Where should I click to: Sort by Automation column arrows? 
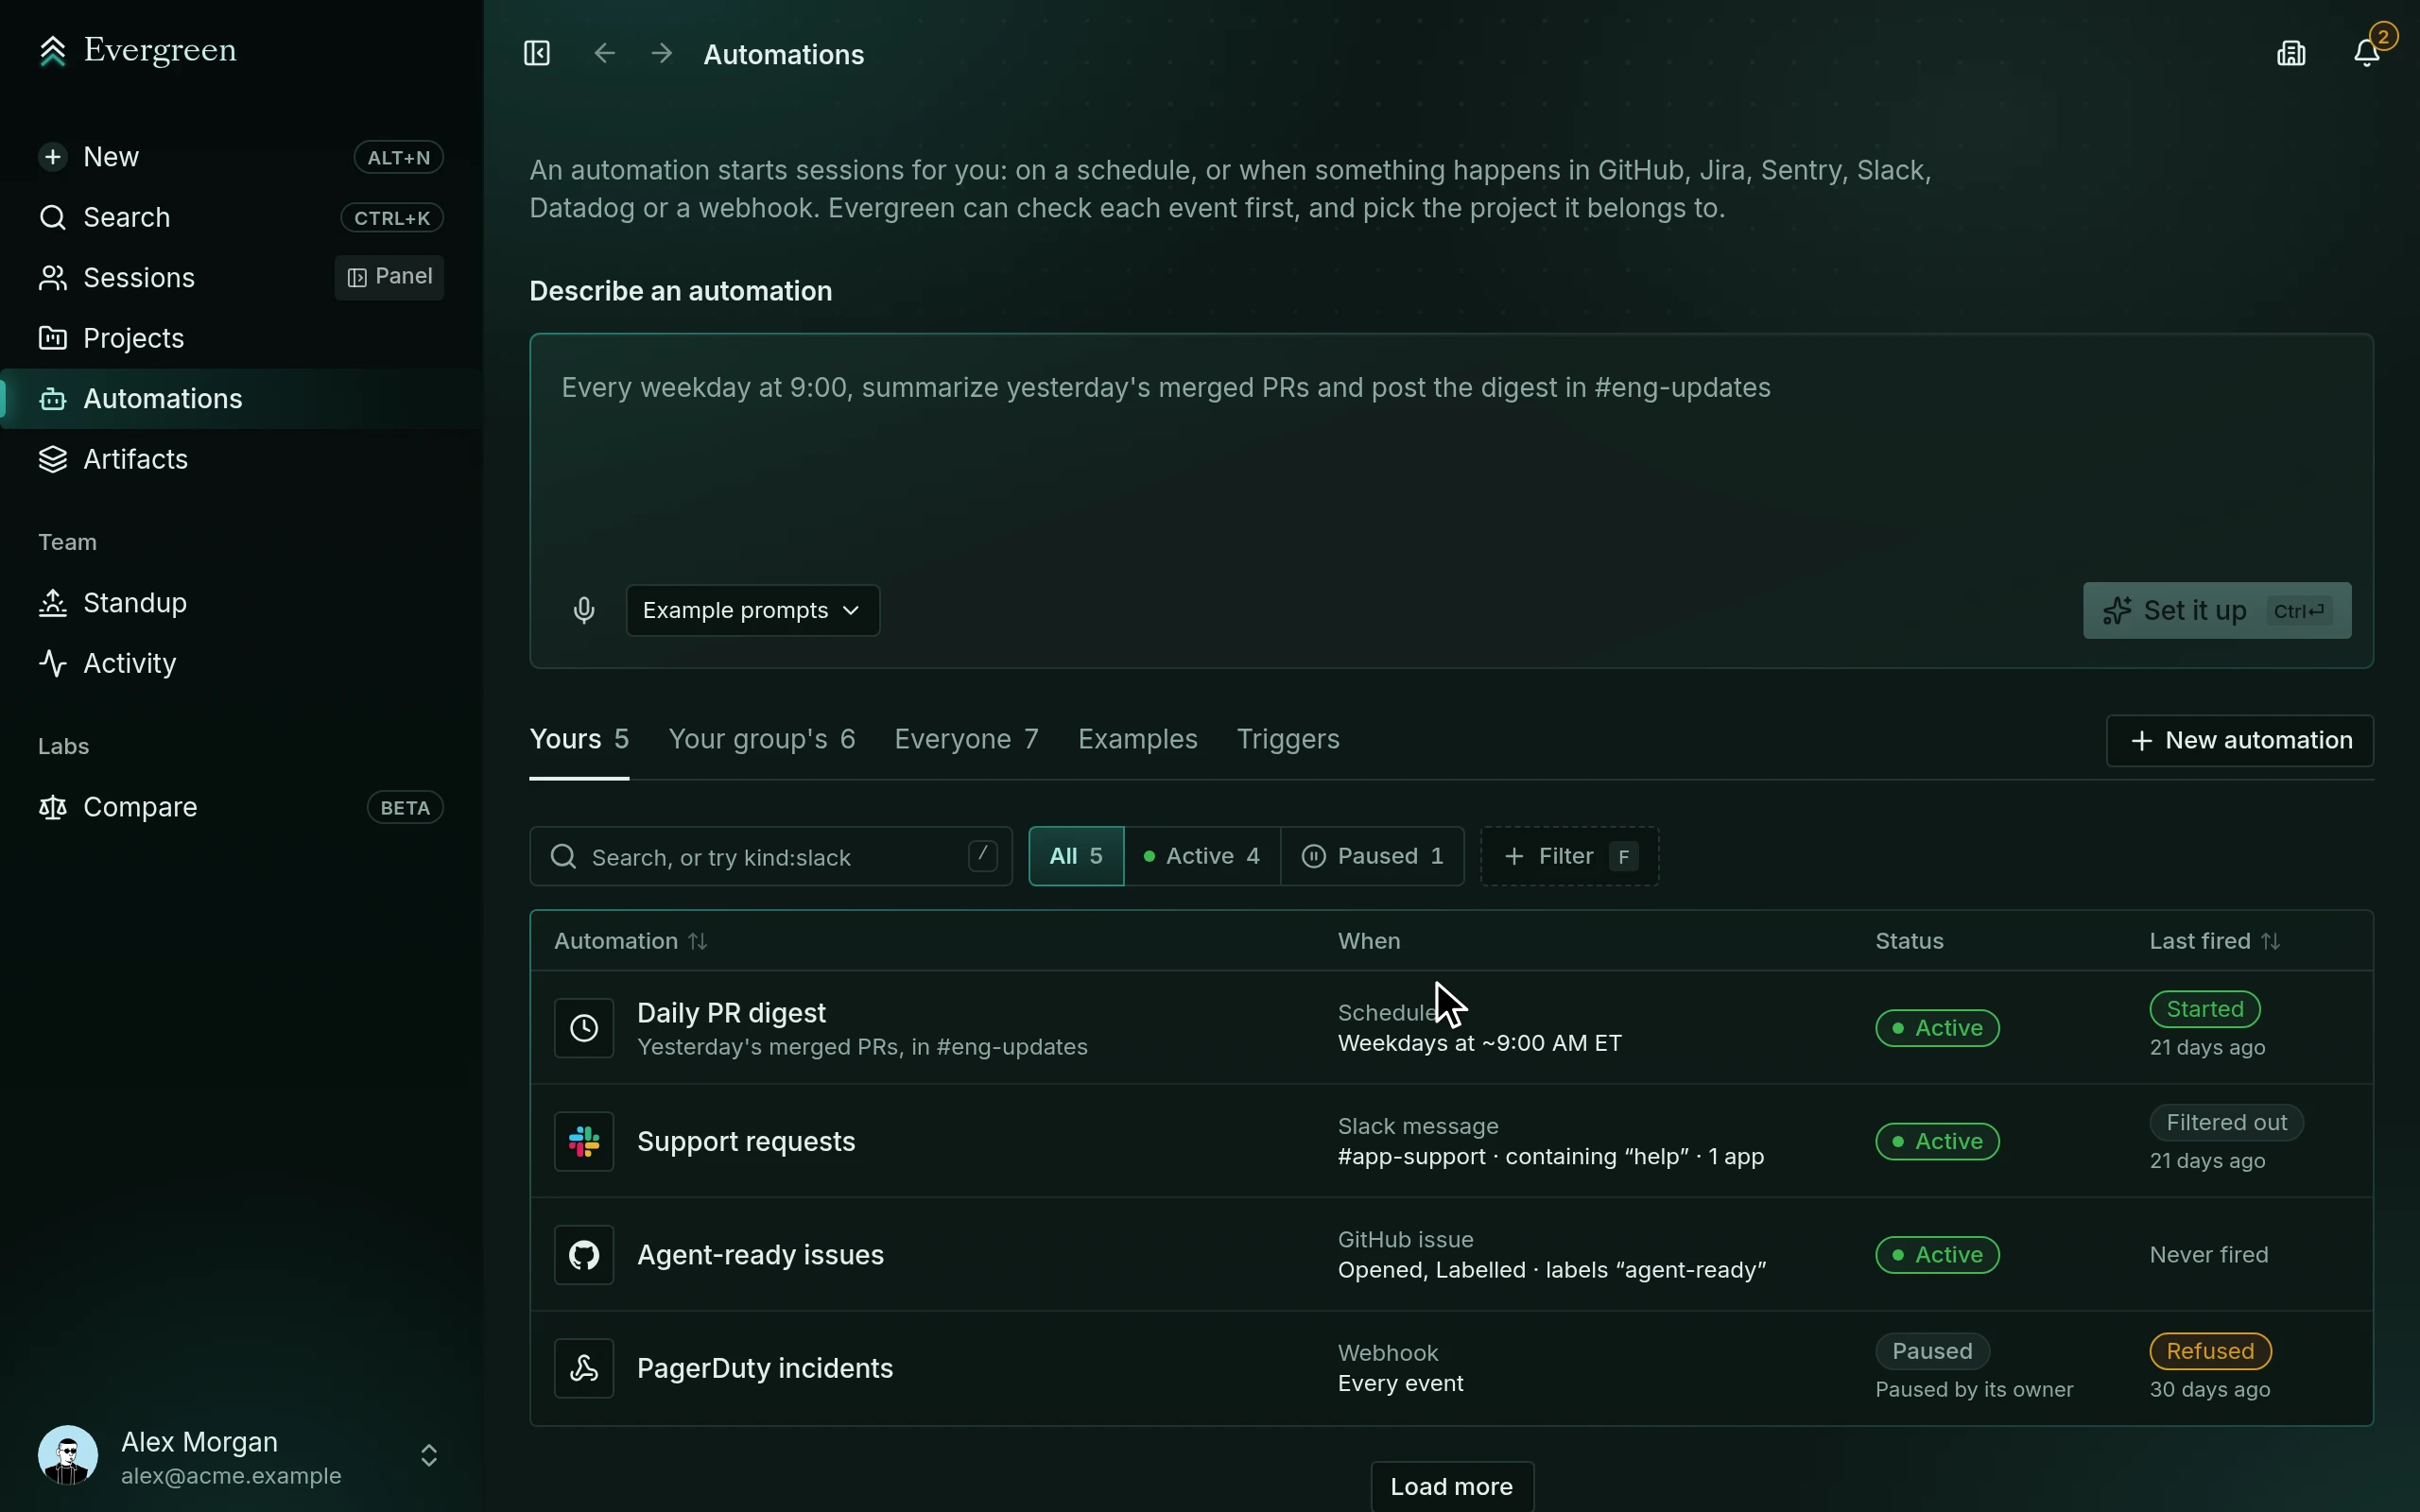coord(698,942)
